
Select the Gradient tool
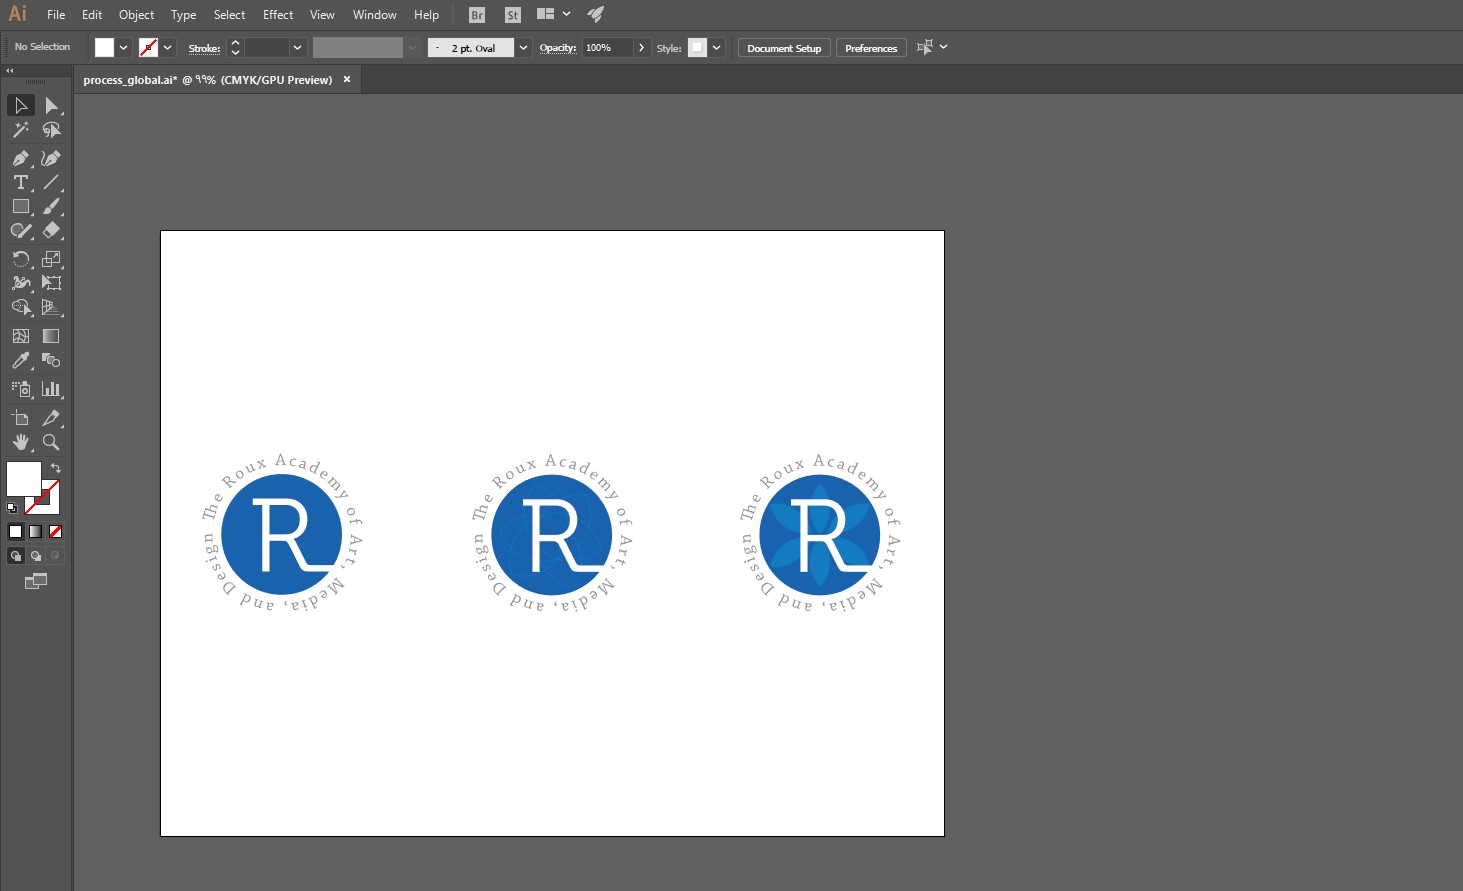52,336
